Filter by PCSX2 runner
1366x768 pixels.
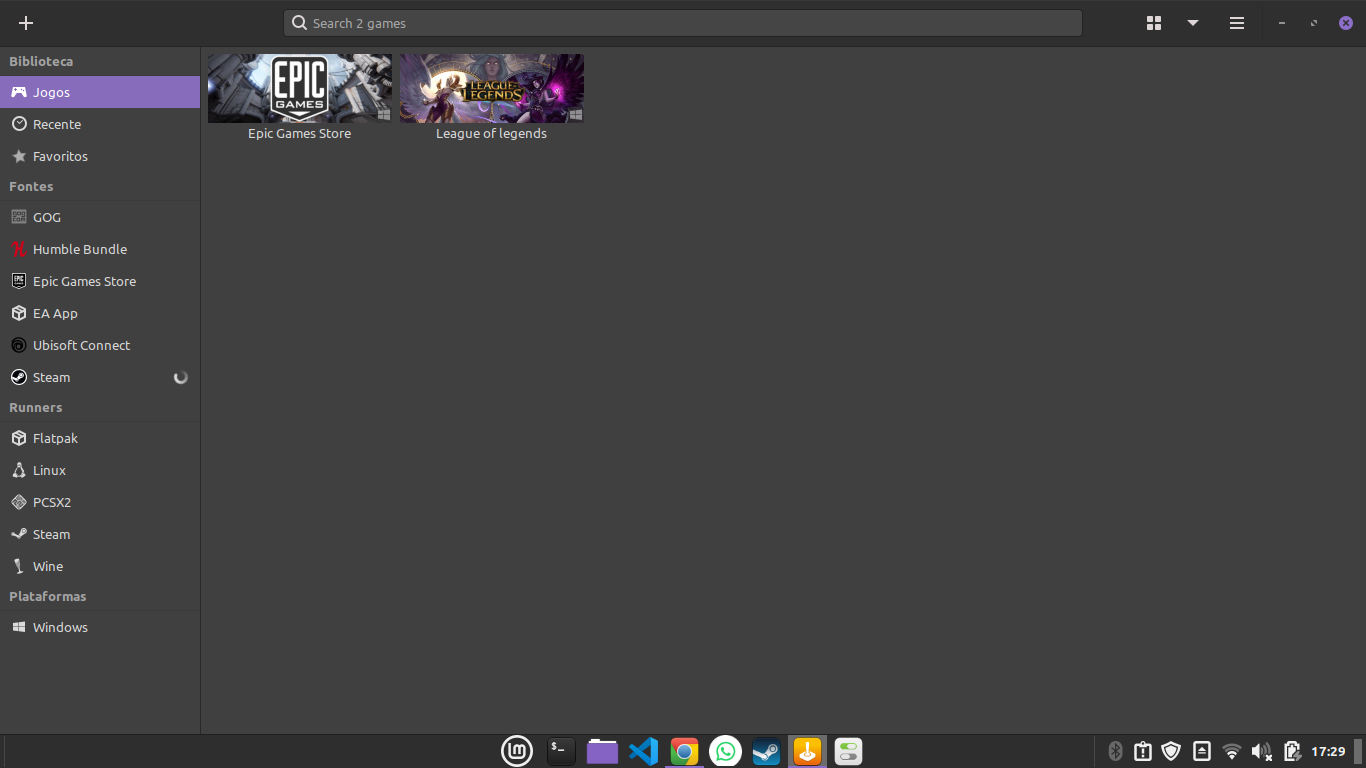52,502
